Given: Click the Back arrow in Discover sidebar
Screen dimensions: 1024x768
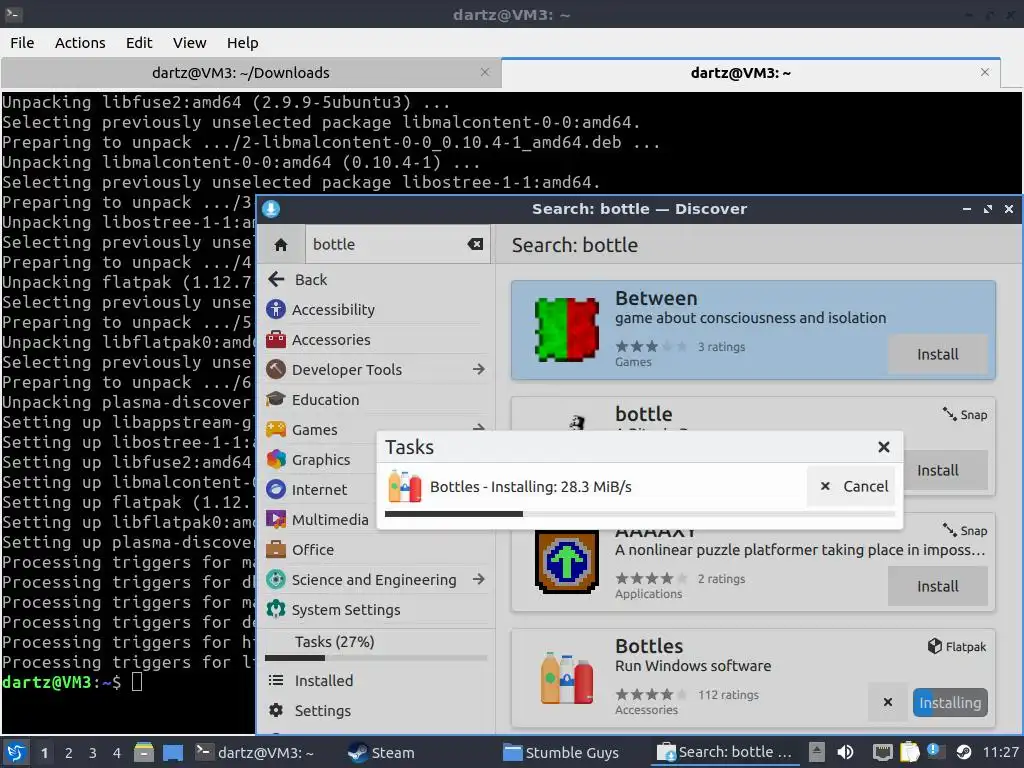Looking at the screenshot, I should (276, 280).
